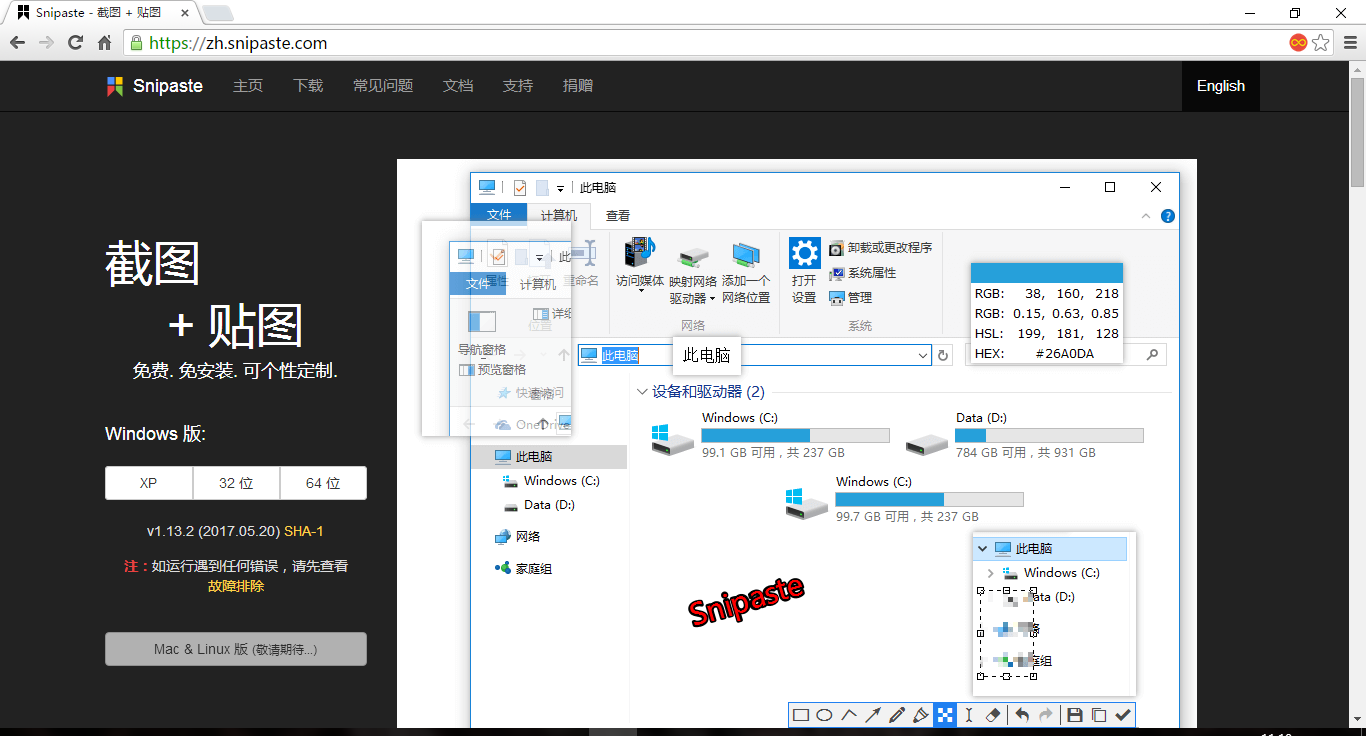Select the eraser tool
Viewport: 1366px width, 736px height.
993,715
